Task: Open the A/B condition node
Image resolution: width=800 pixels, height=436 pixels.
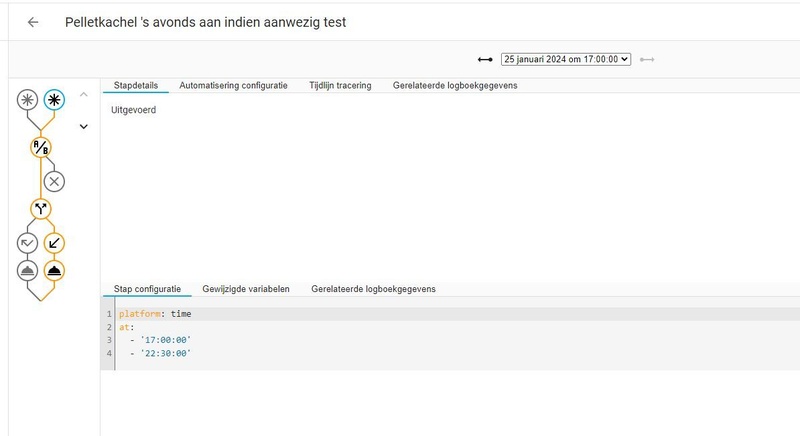Action: 41,147
